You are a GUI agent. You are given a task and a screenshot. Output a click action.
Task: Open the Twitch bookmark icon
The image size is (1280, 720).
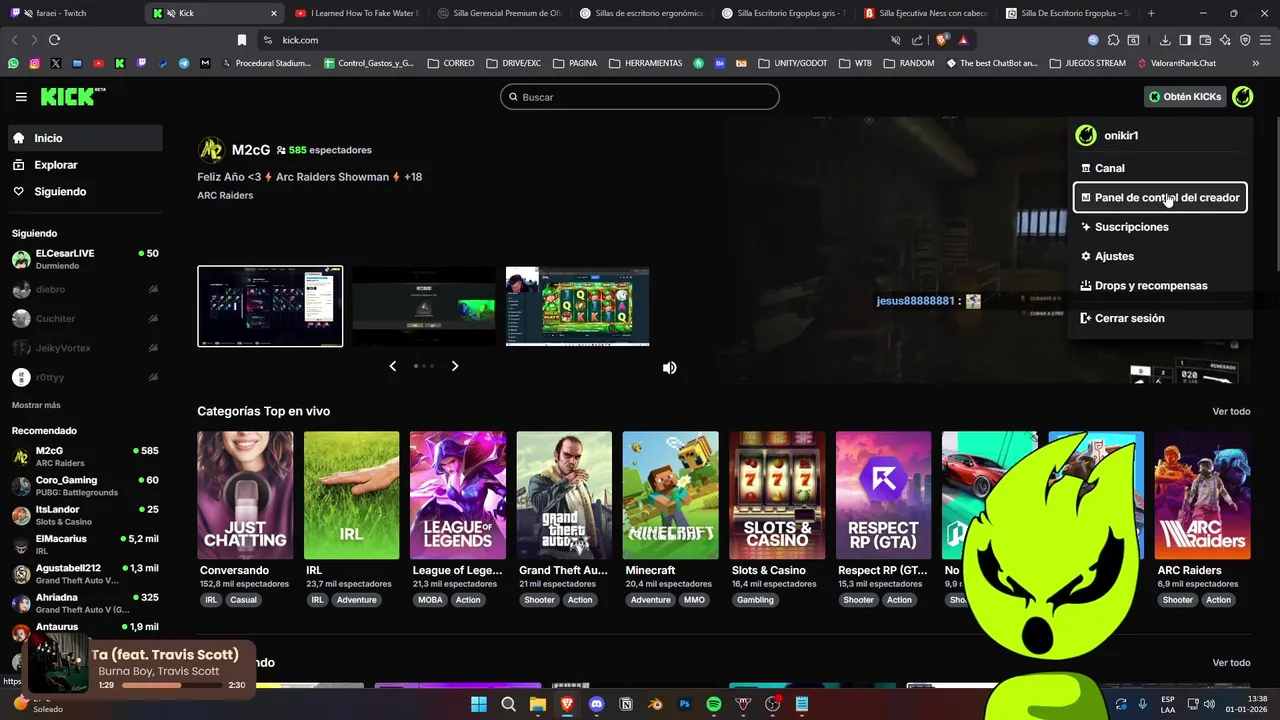pyautogui.click(x=141, y=63)
